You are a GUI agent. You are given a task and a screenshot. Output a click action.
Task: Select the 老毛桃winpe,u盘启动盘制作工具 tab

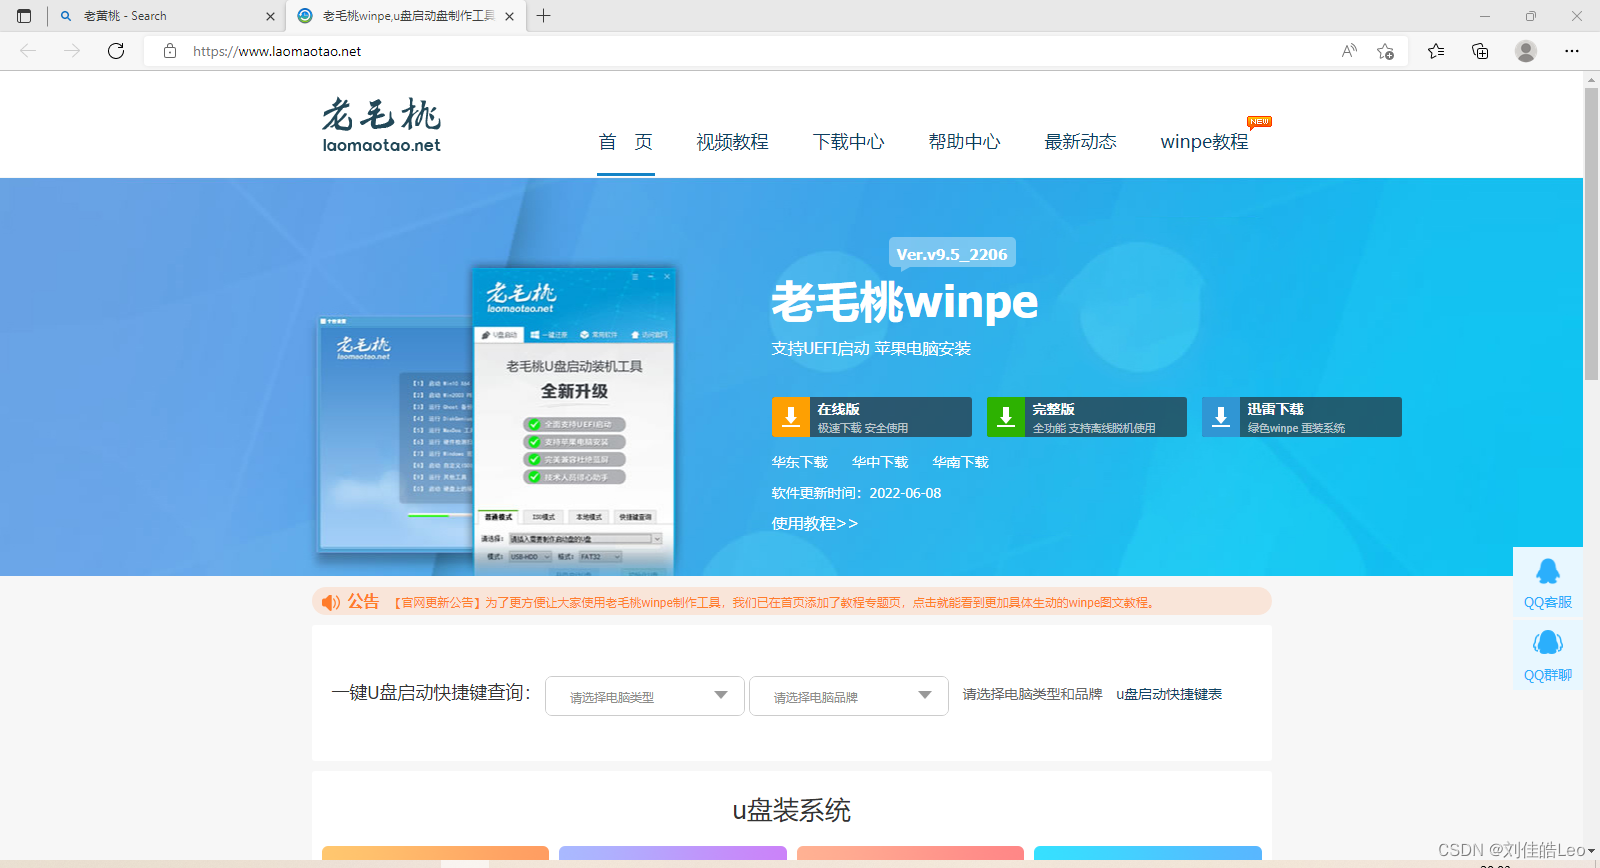pyautogui.click(x=406, y=16)
